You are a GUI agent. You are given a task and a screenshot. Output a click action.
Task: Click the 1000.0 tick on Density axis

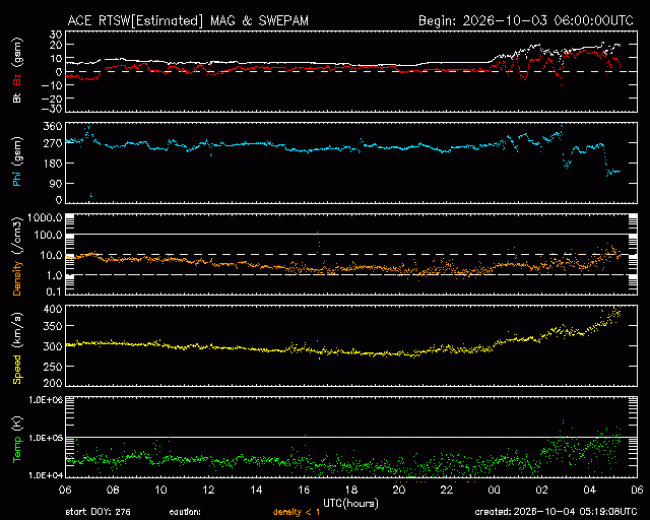click(x=44, y=218)
